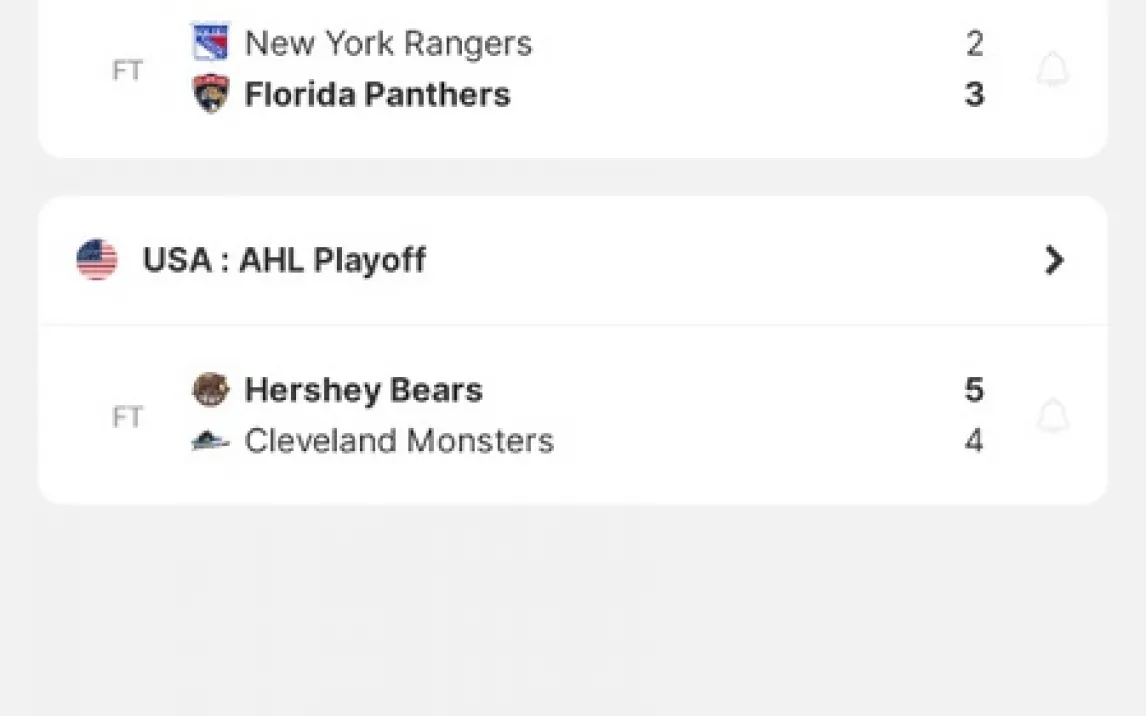Image resolution: width=1146 pixels, height=716 pixels.
Task: Click Cleveland Monsters score of 4
Action: point(974,441)
